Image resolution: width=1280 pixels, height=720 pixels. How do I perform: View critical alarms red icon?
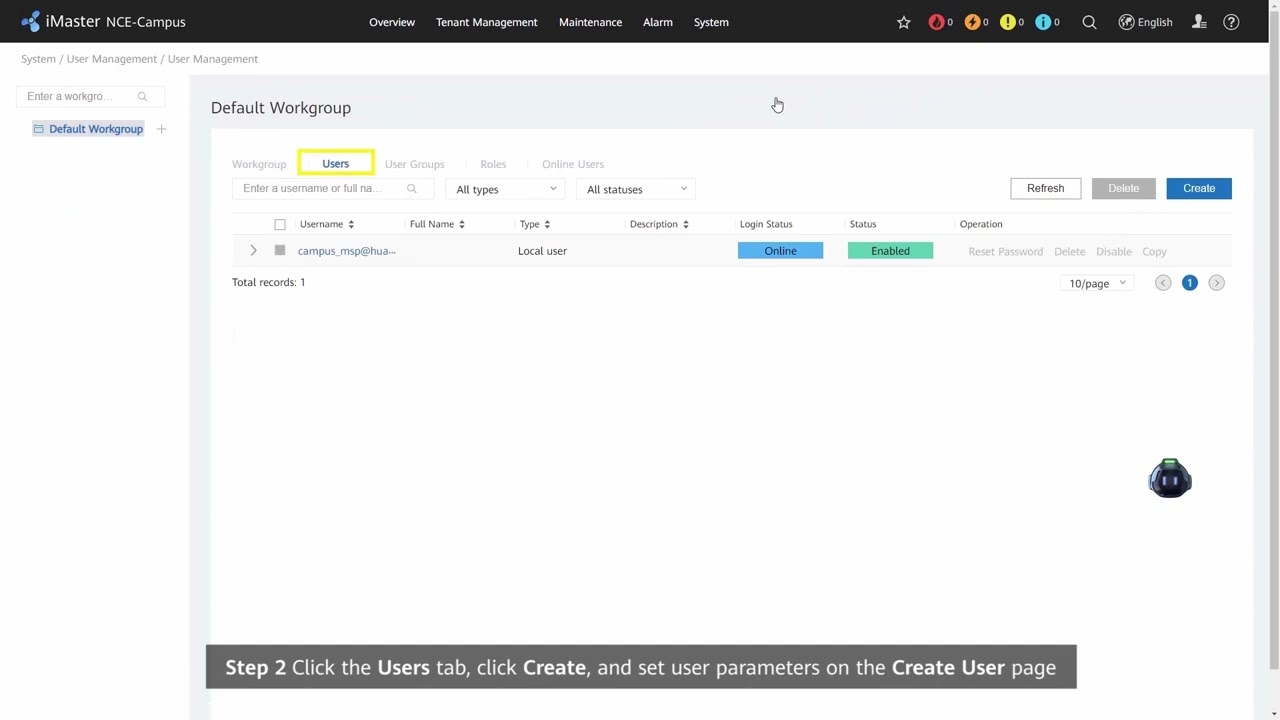[936, 22]
